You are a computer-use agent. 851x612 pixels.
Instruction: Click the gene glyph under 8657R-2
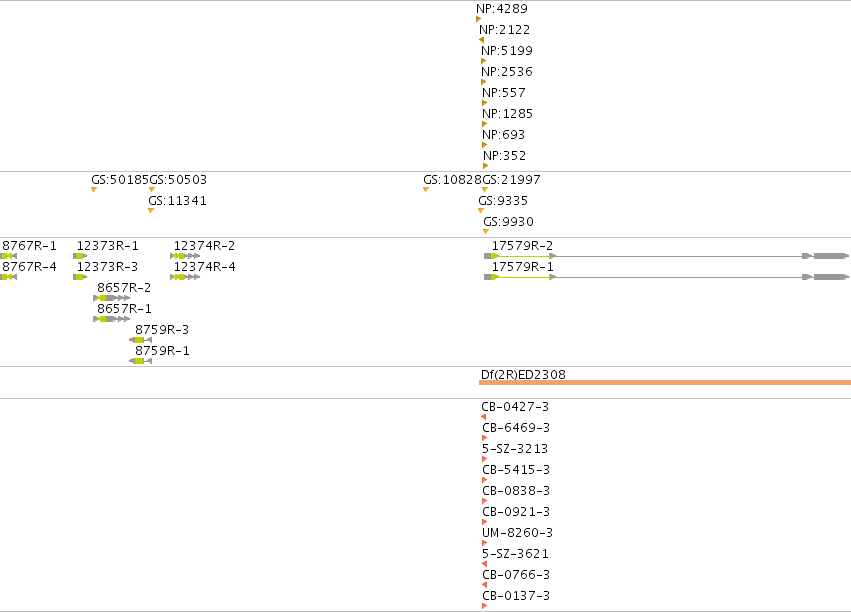(112, 298)
